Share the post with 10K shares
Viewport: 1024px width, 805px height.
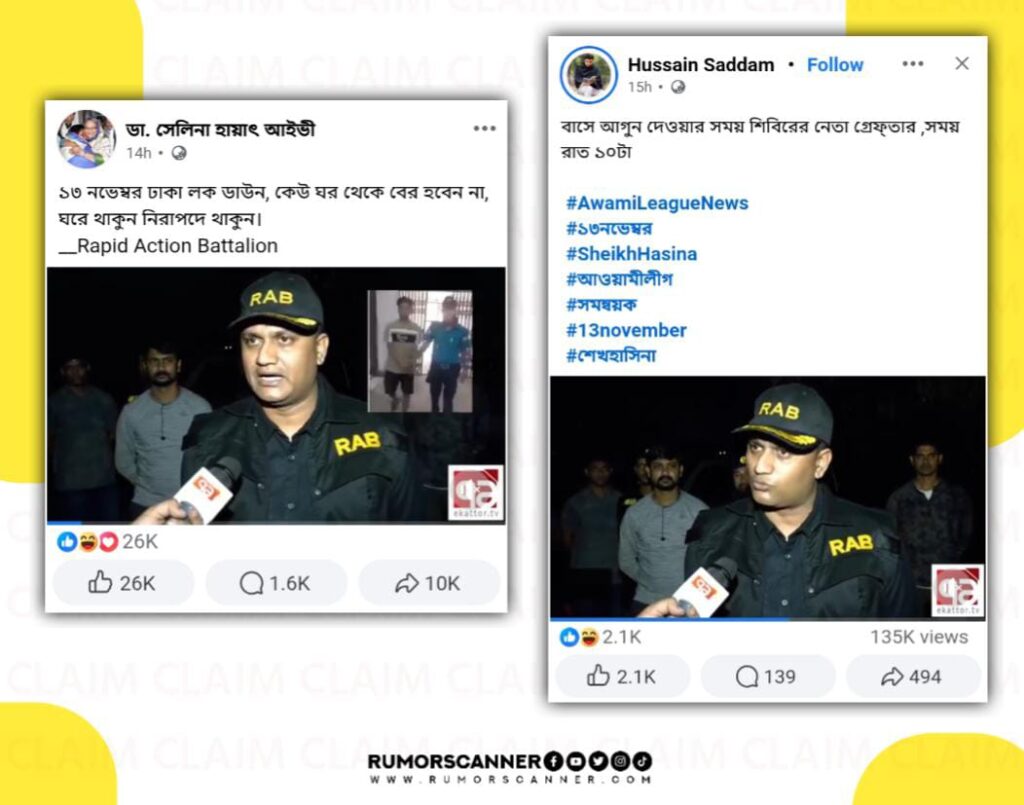pos(429,582)
